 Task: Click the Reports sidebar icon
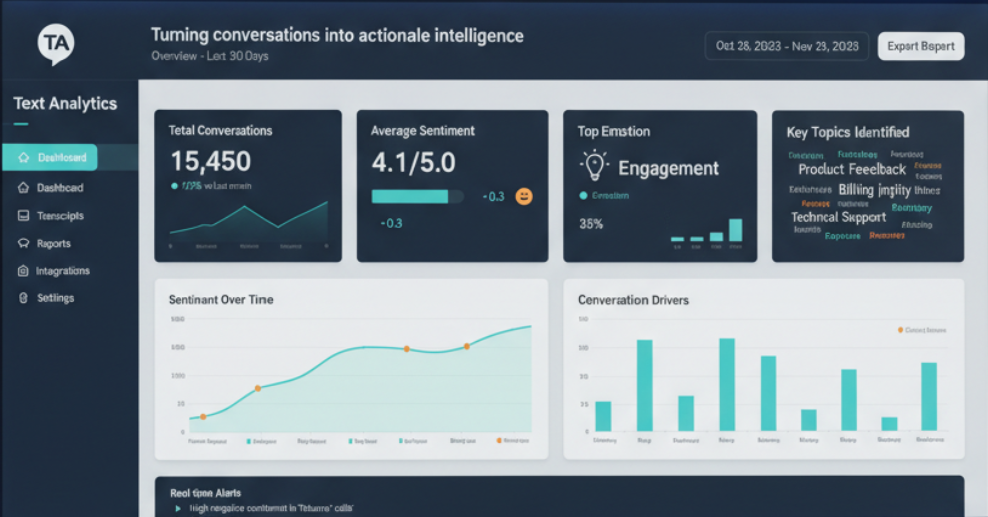point(24,243)
